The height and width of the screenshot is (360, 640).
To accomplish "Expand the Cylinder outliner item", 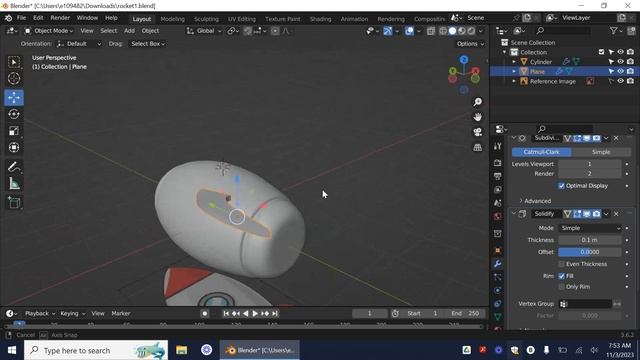I will 514,62.
